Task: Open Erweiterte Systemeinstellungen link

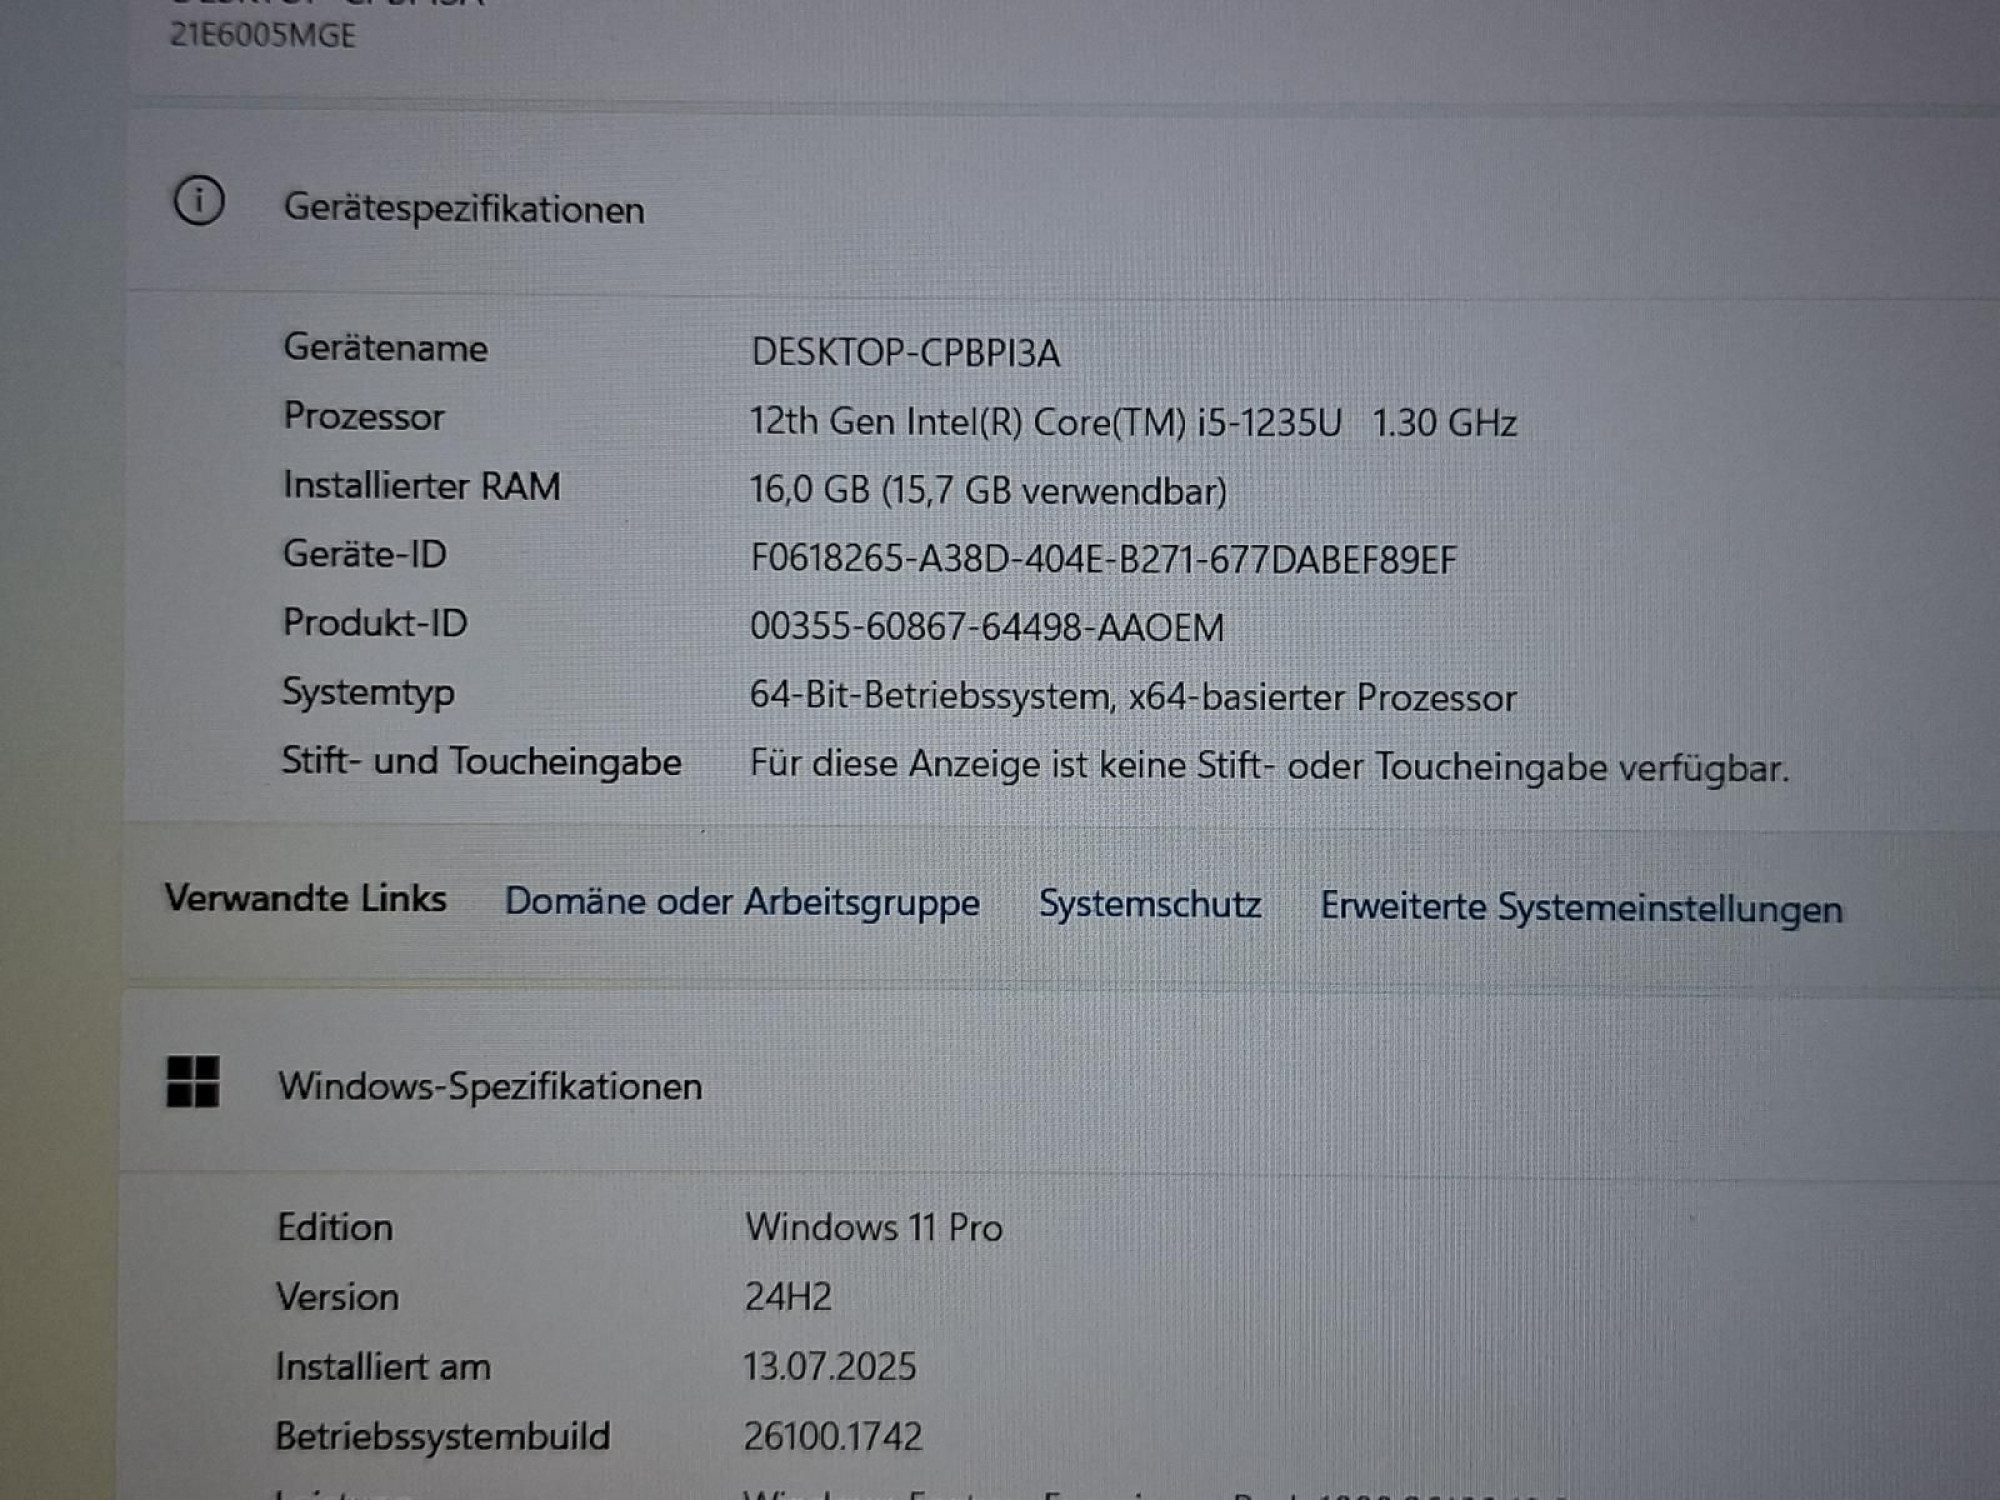Action: [x=1581, y=908]
